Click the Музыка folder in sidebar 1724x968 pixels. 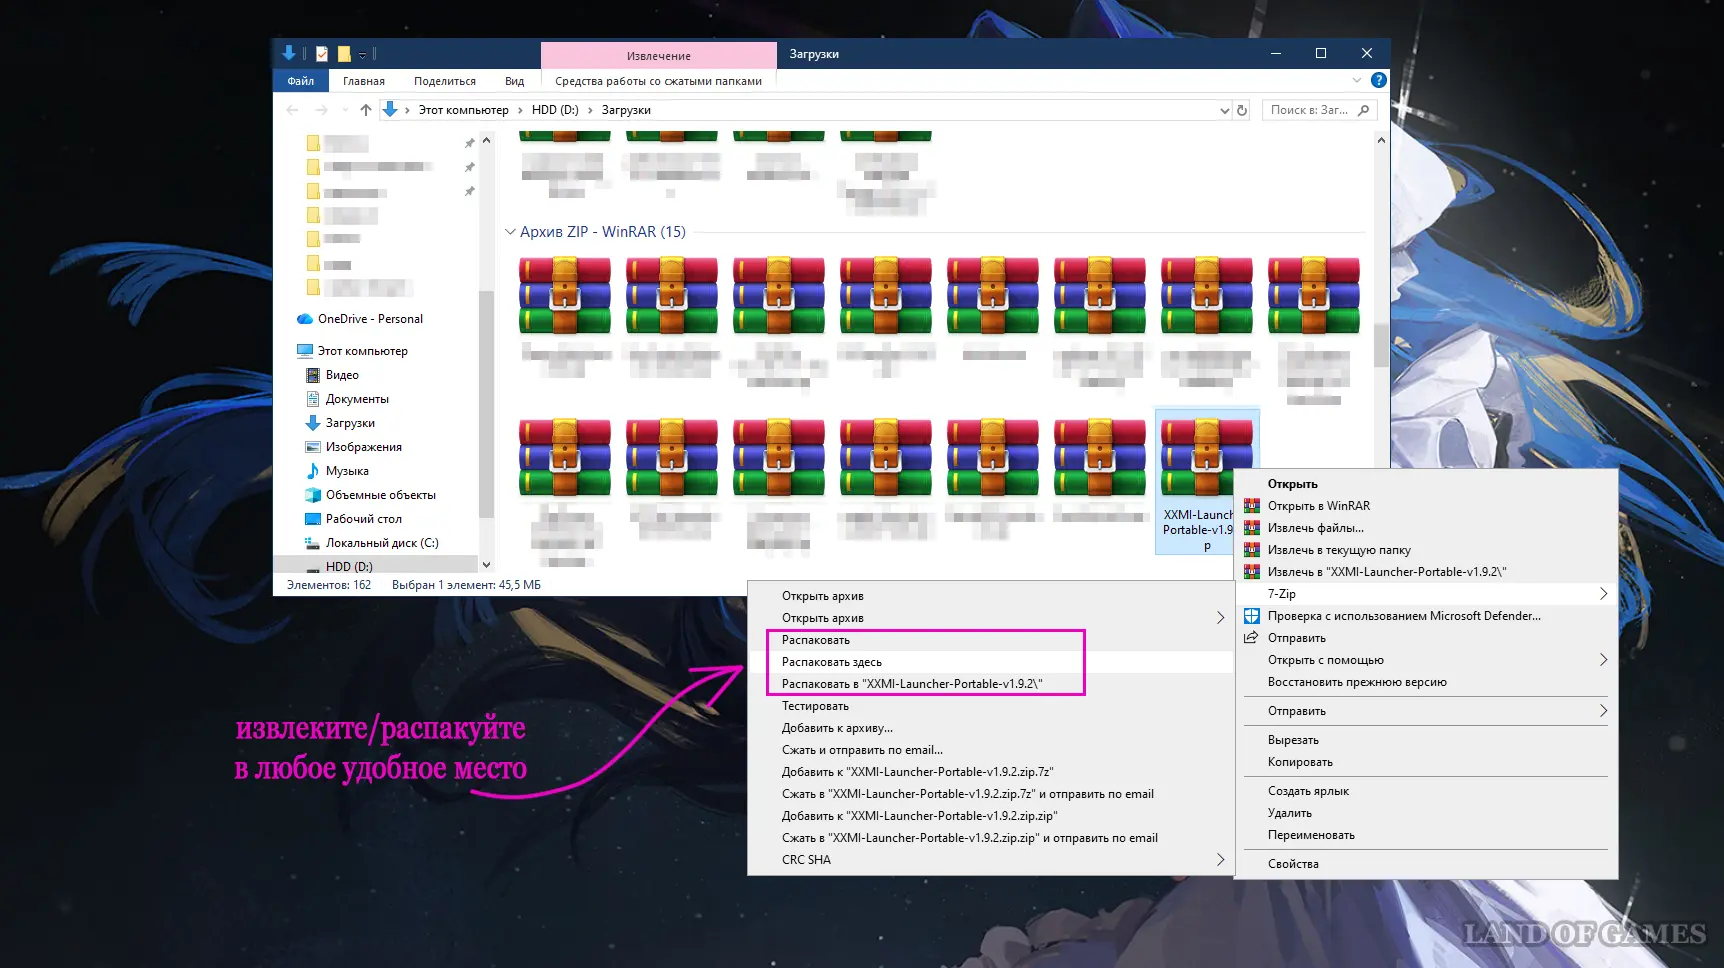(346, 471)
